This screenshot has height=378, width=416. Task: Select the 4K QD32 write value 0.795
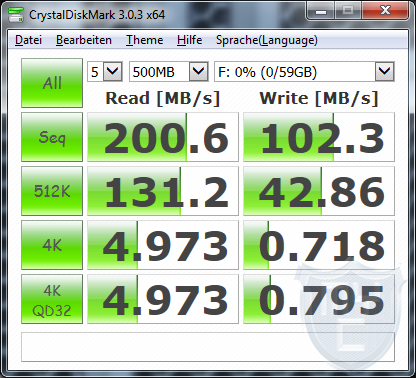[x=319, y=299]
